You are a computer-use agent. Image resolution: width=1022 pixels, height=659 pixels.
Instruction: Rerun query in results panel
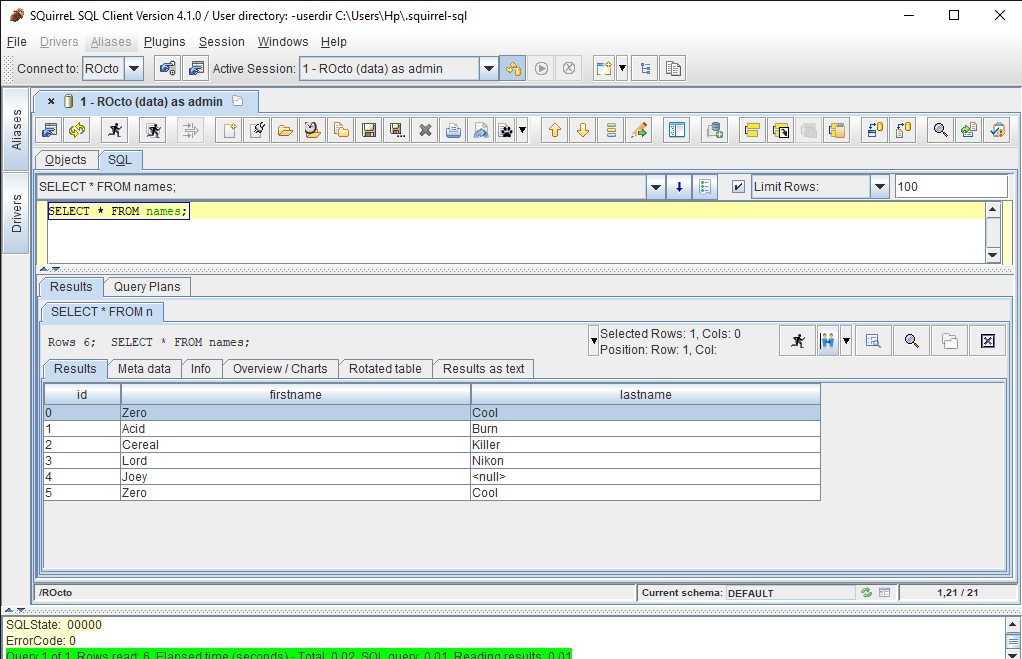(x=797, y=341)
